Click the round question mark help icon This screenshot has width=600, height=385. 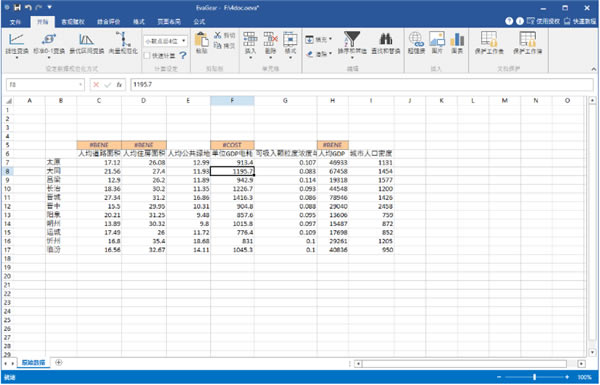click(x=509, y=21)
